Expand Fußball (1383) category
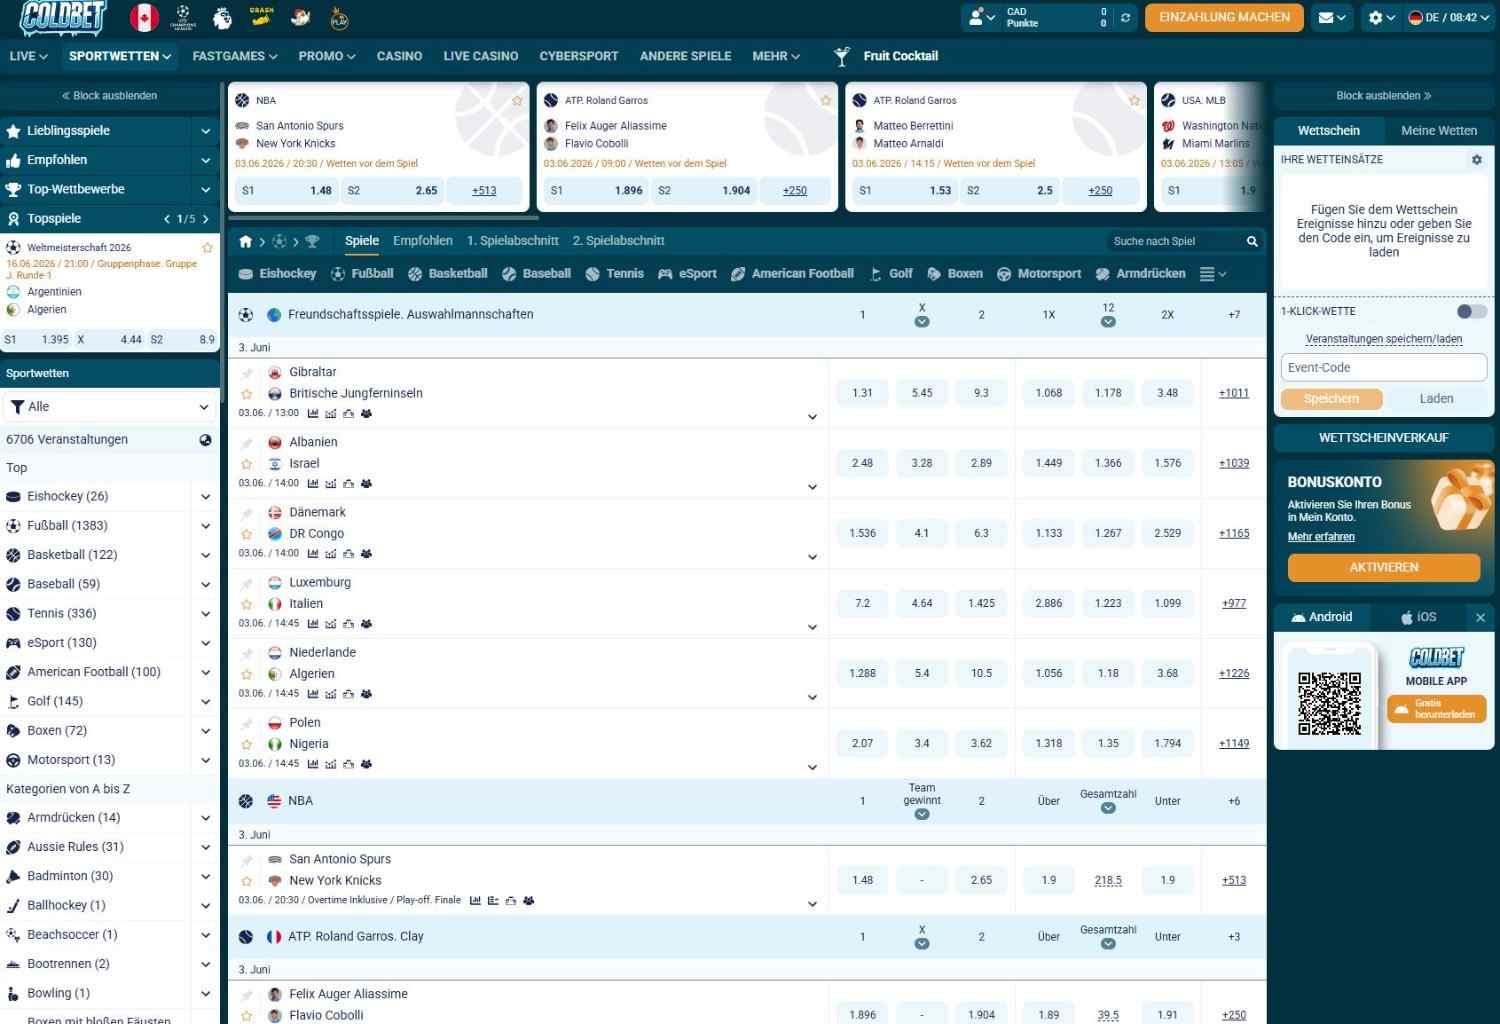Image resolution: width=1500 pixels, height=1024 pixels. (205, 526)
